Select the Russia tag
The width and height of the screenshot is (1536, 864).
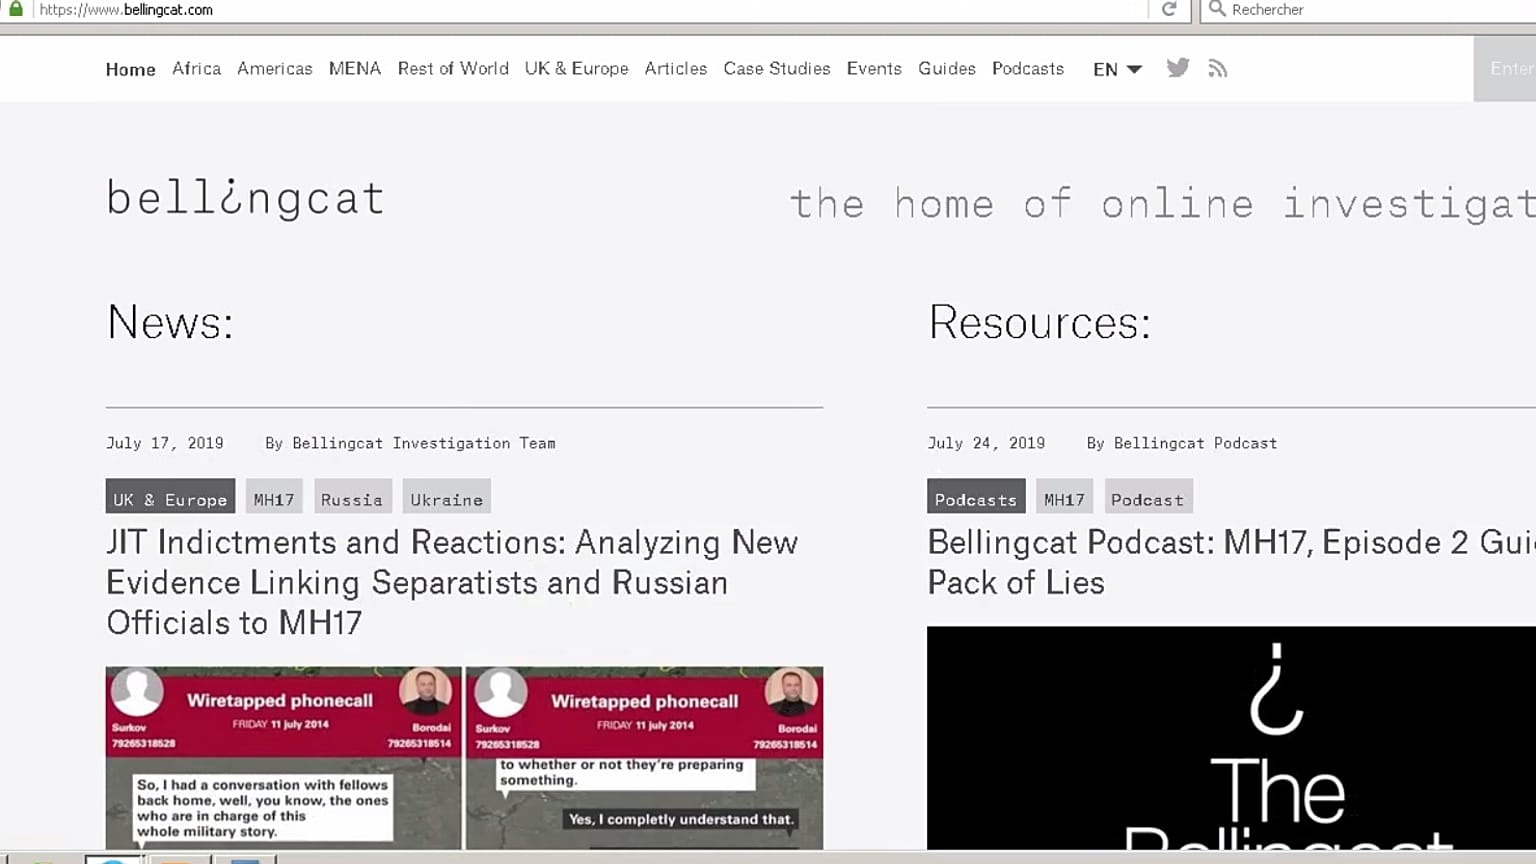352,497
